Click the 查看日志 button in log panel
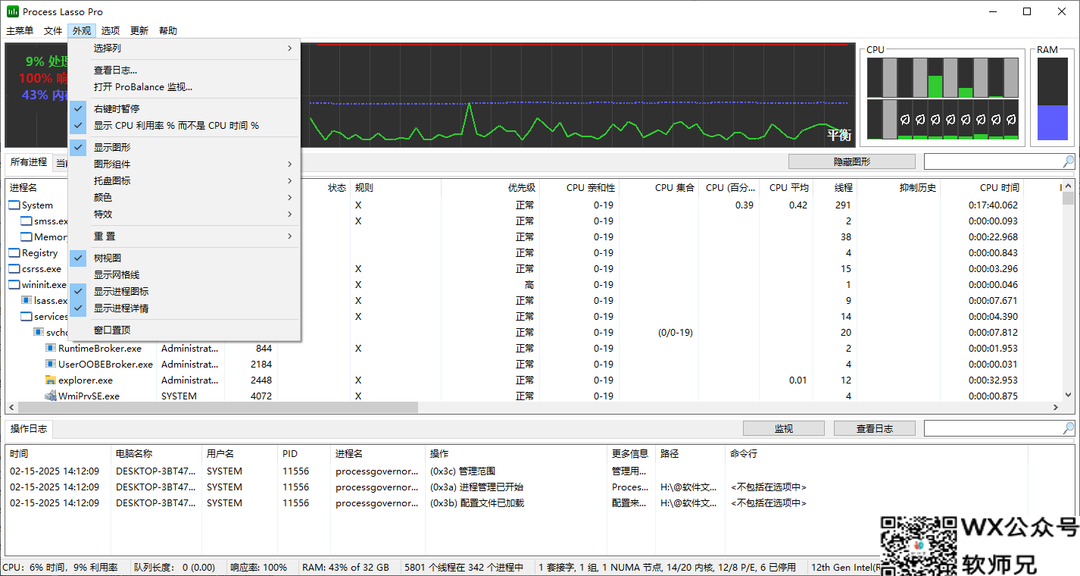This screenshot has height=576, width=1080. point(874,429)
